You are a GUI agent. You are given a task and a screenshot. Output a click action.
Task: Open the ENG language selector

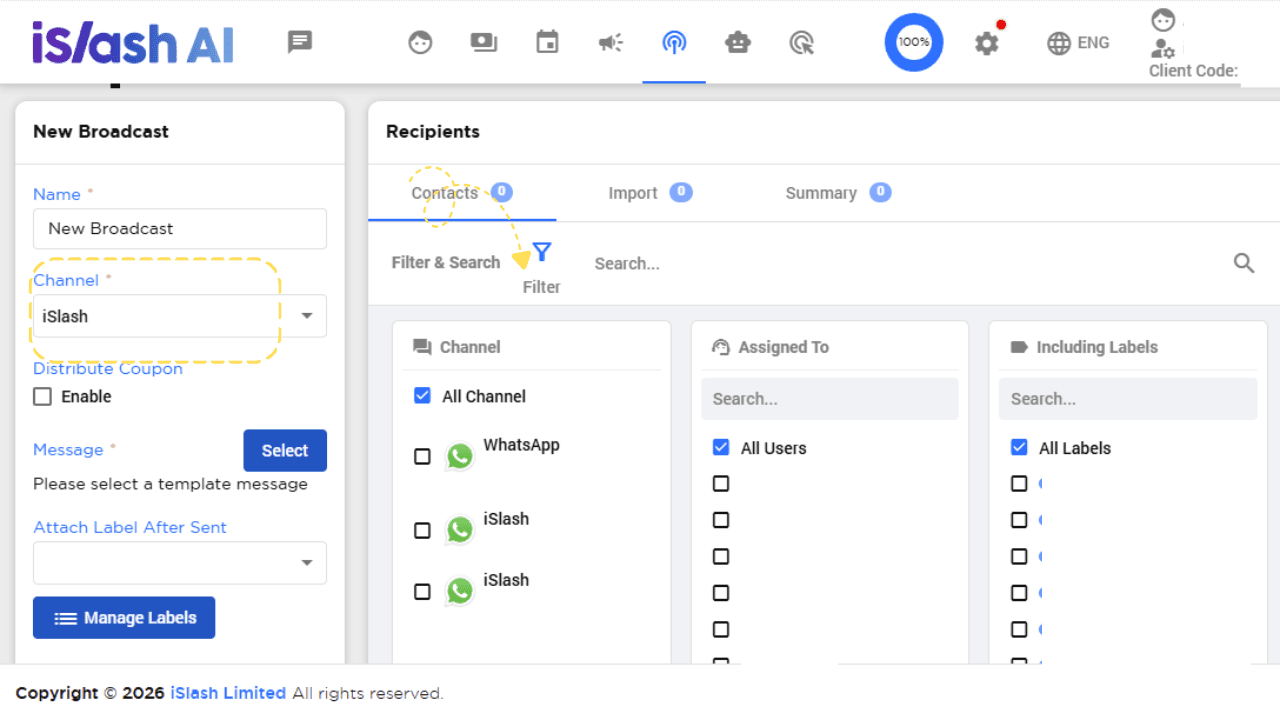click(1079, 43)
